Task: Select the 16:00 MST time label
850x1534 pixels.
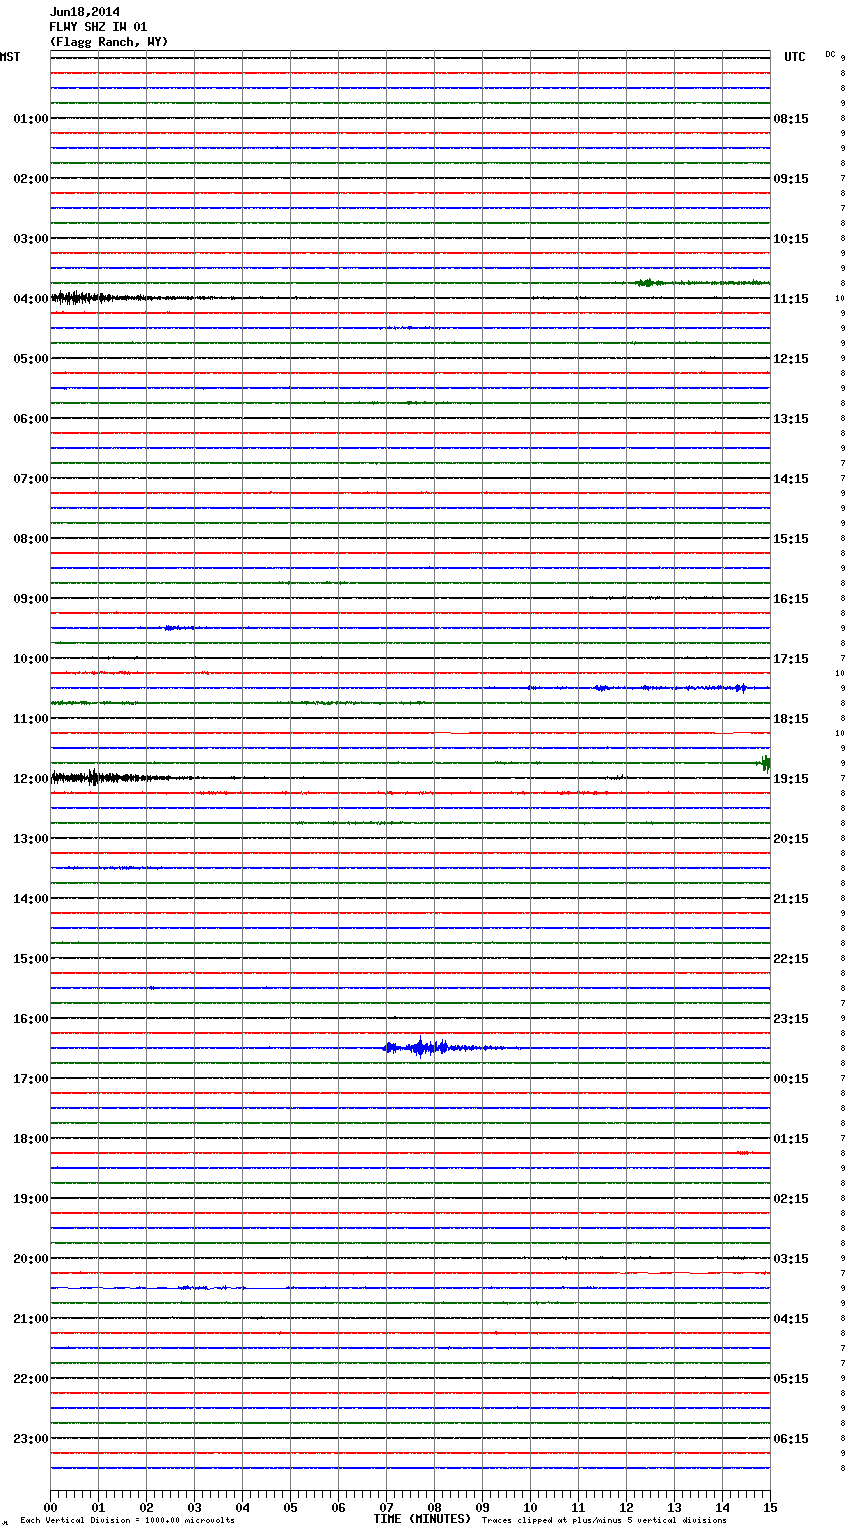Action: 31,1019
